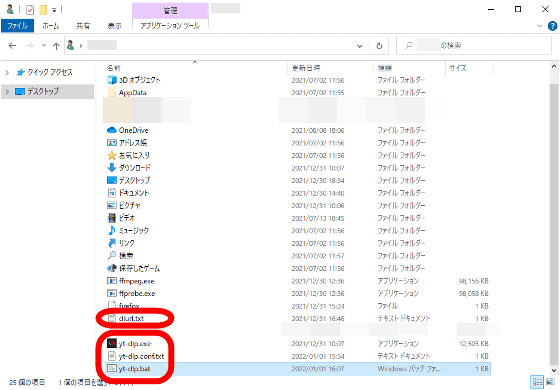The image size is (560, 390).
Task: Open the OneDrive cloud icon
Action: 112,130
